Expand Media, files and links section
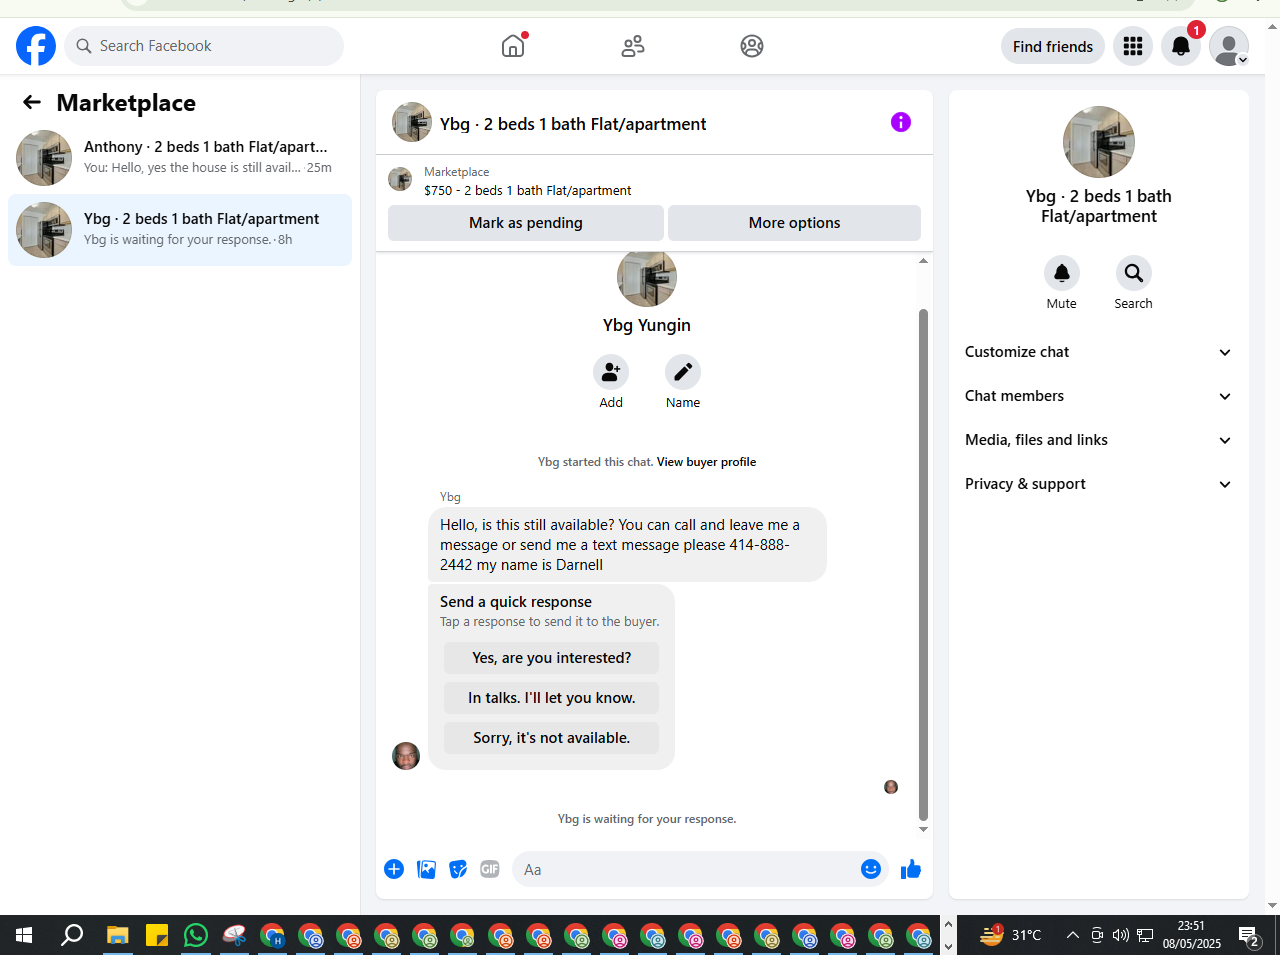1280x955 pixels. coord(1099,440)
